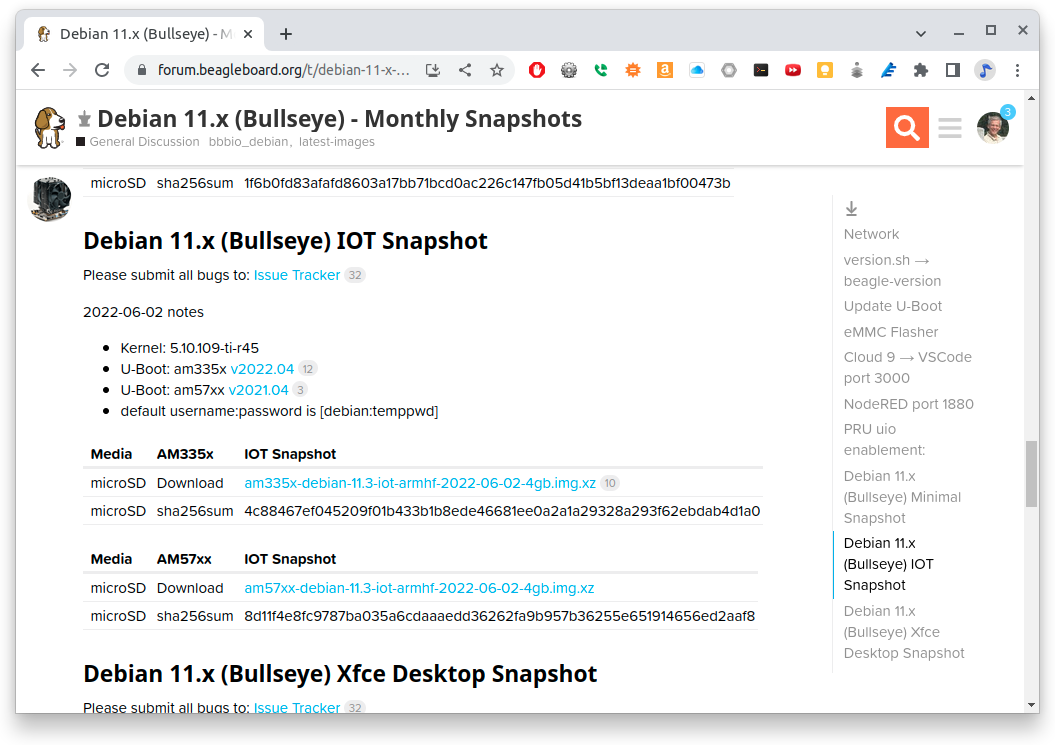This screenshot has width=1055, height=745.
Task: Open Discourse's hamburger menu
Action: [x=949, y=128]
